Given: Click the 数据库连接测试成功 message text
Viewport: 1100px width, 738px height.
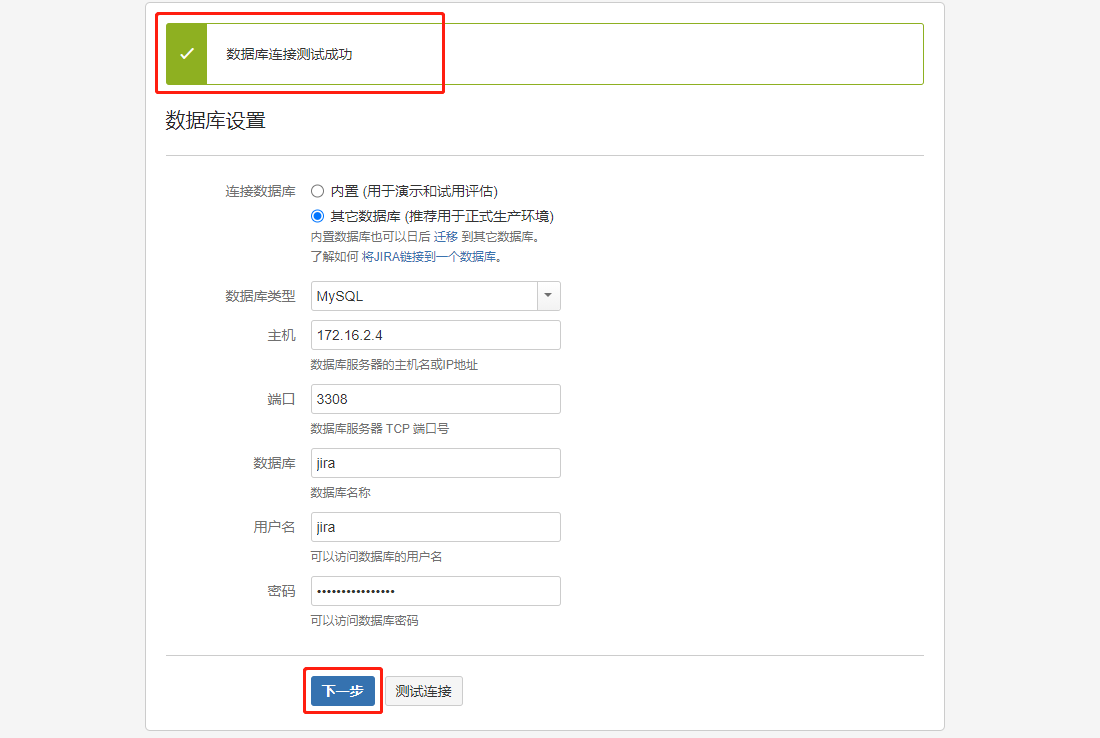Looking at the screenshot, I should [x=289, y=54].
